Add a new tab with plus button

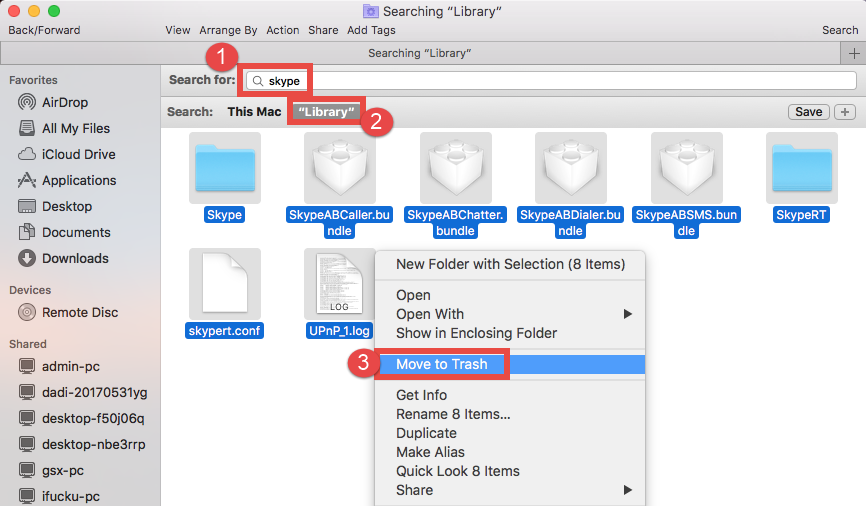point(853,54)
